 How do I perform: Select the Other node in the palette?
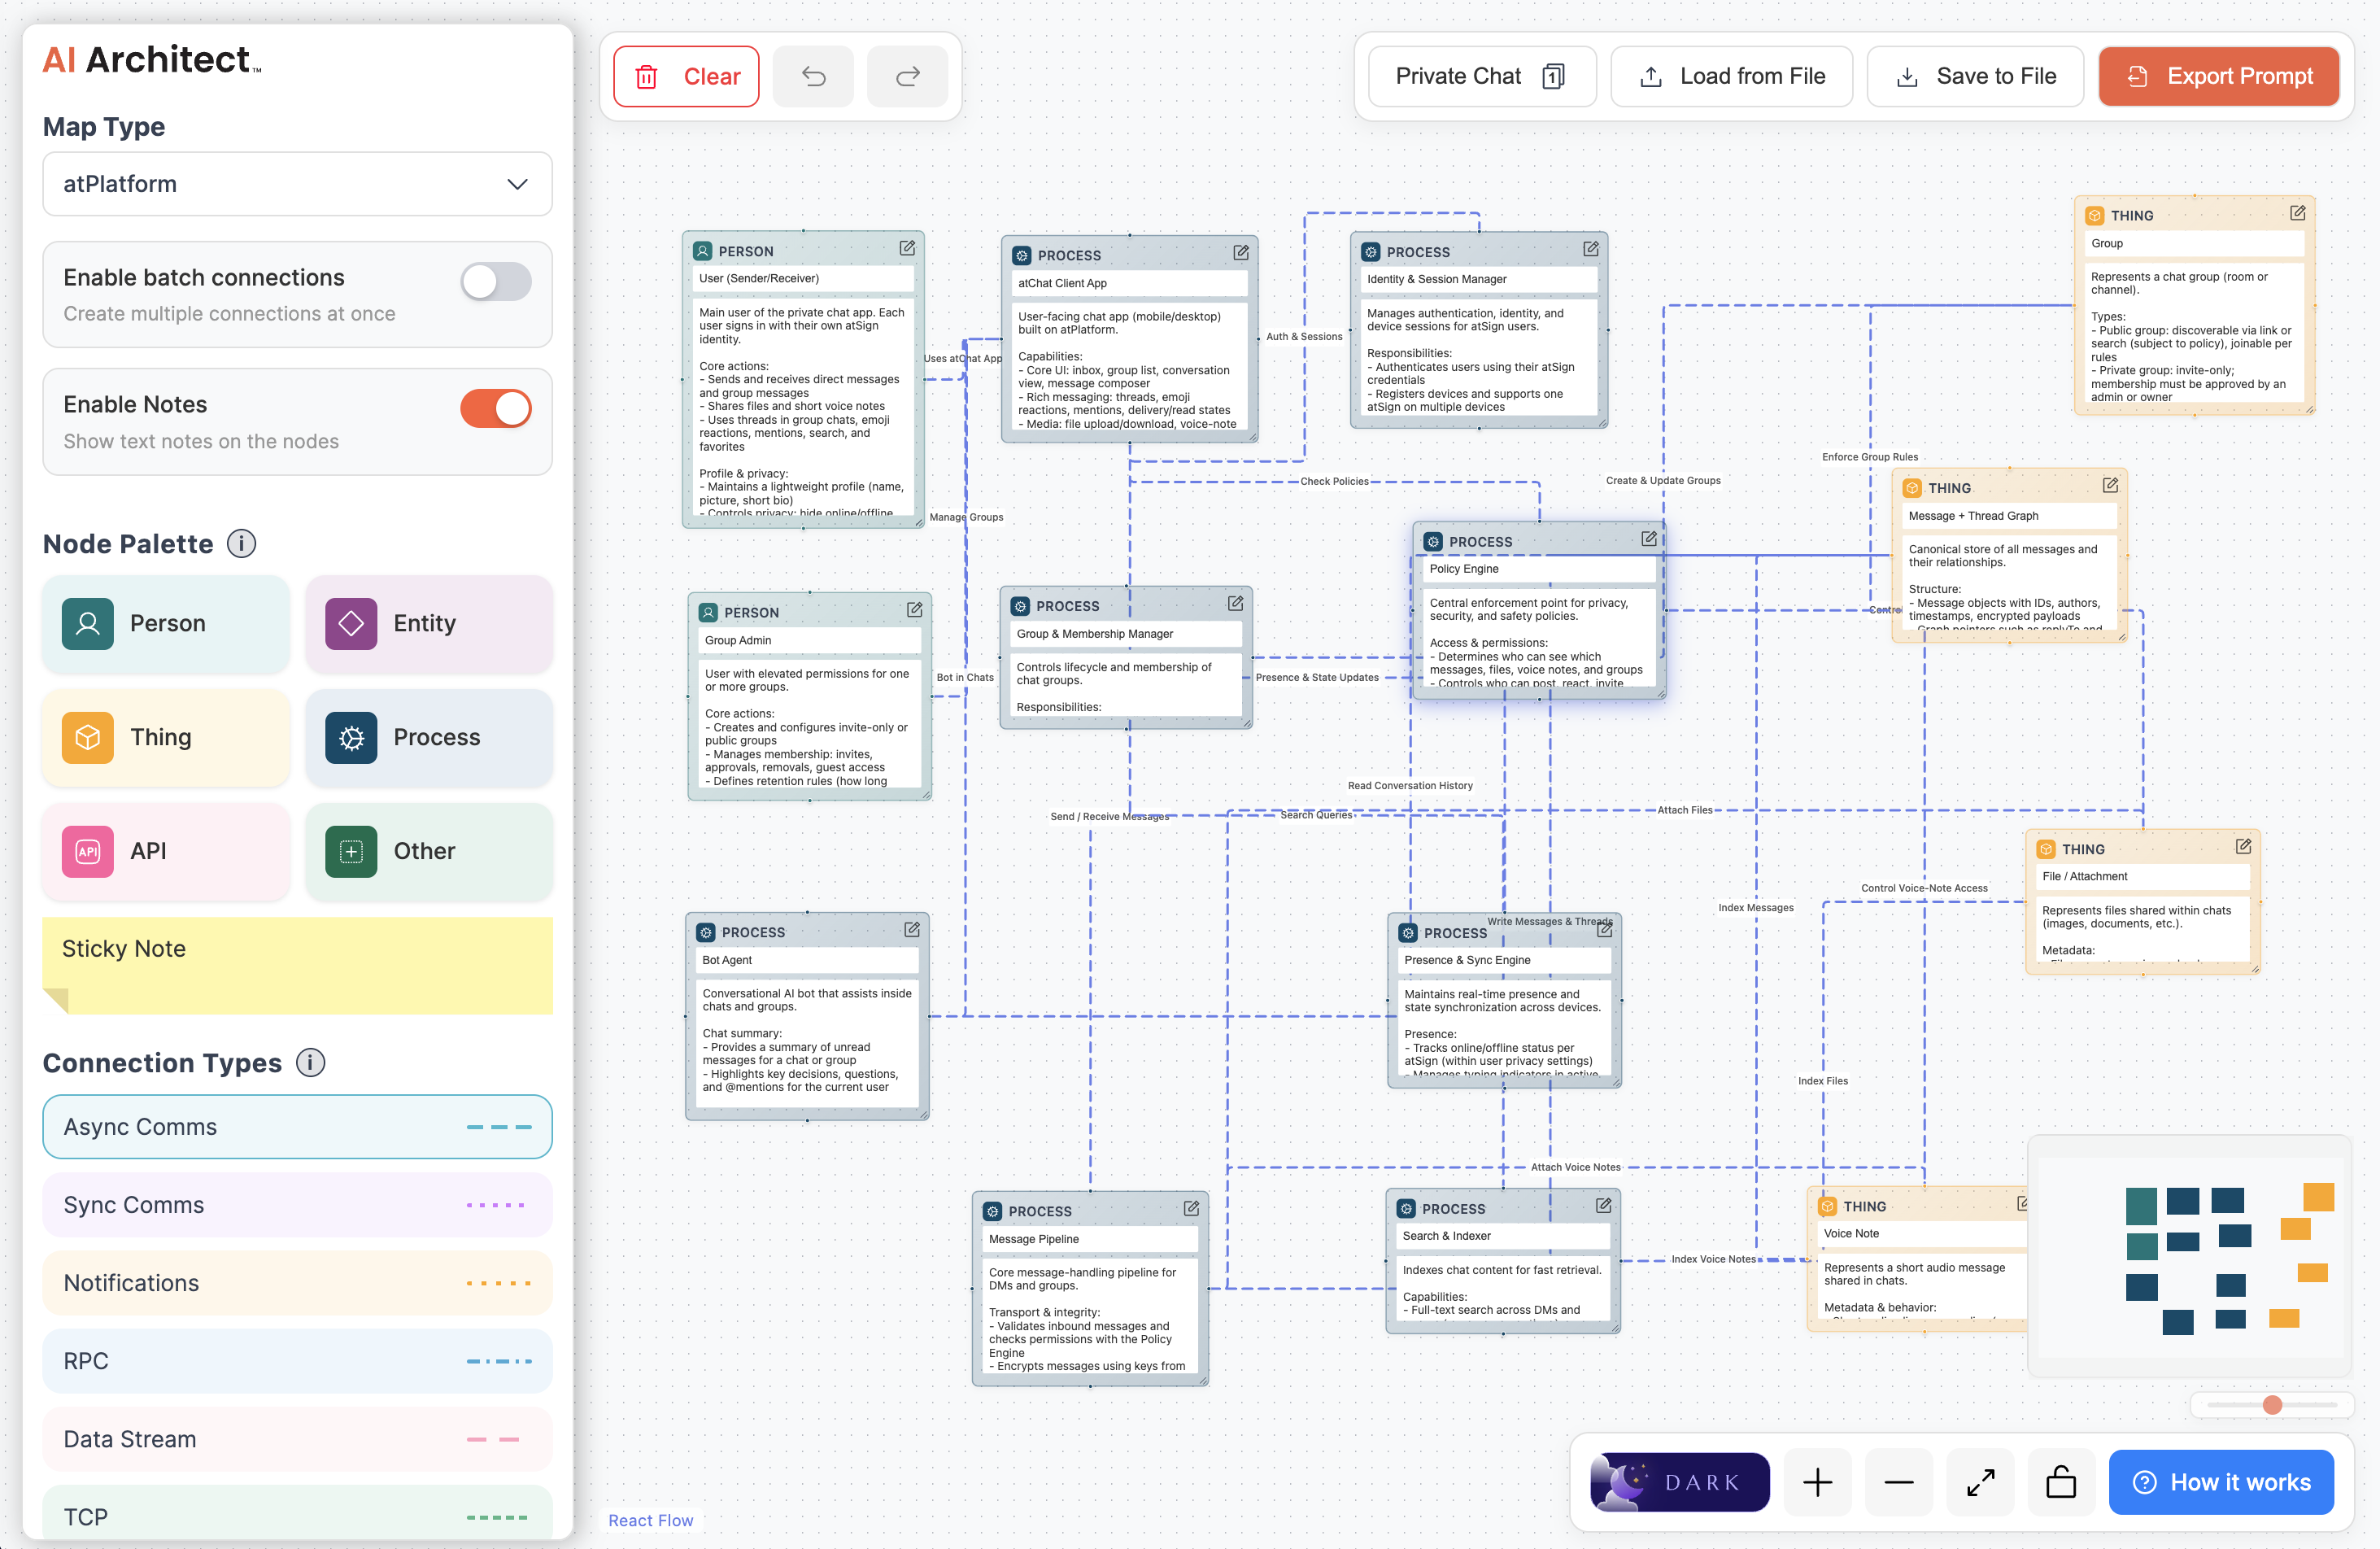429,851
